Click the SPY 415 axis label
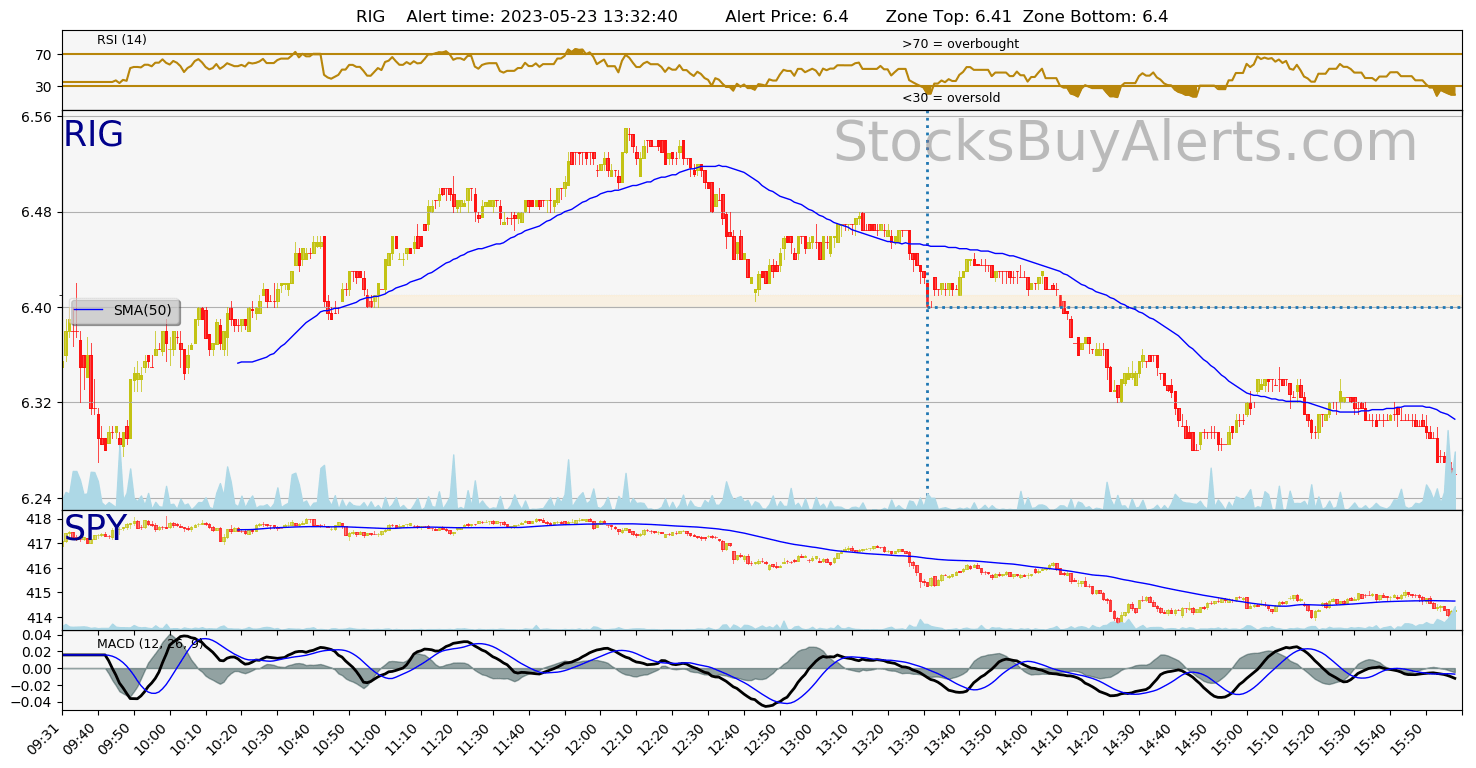 coord(40,594)
